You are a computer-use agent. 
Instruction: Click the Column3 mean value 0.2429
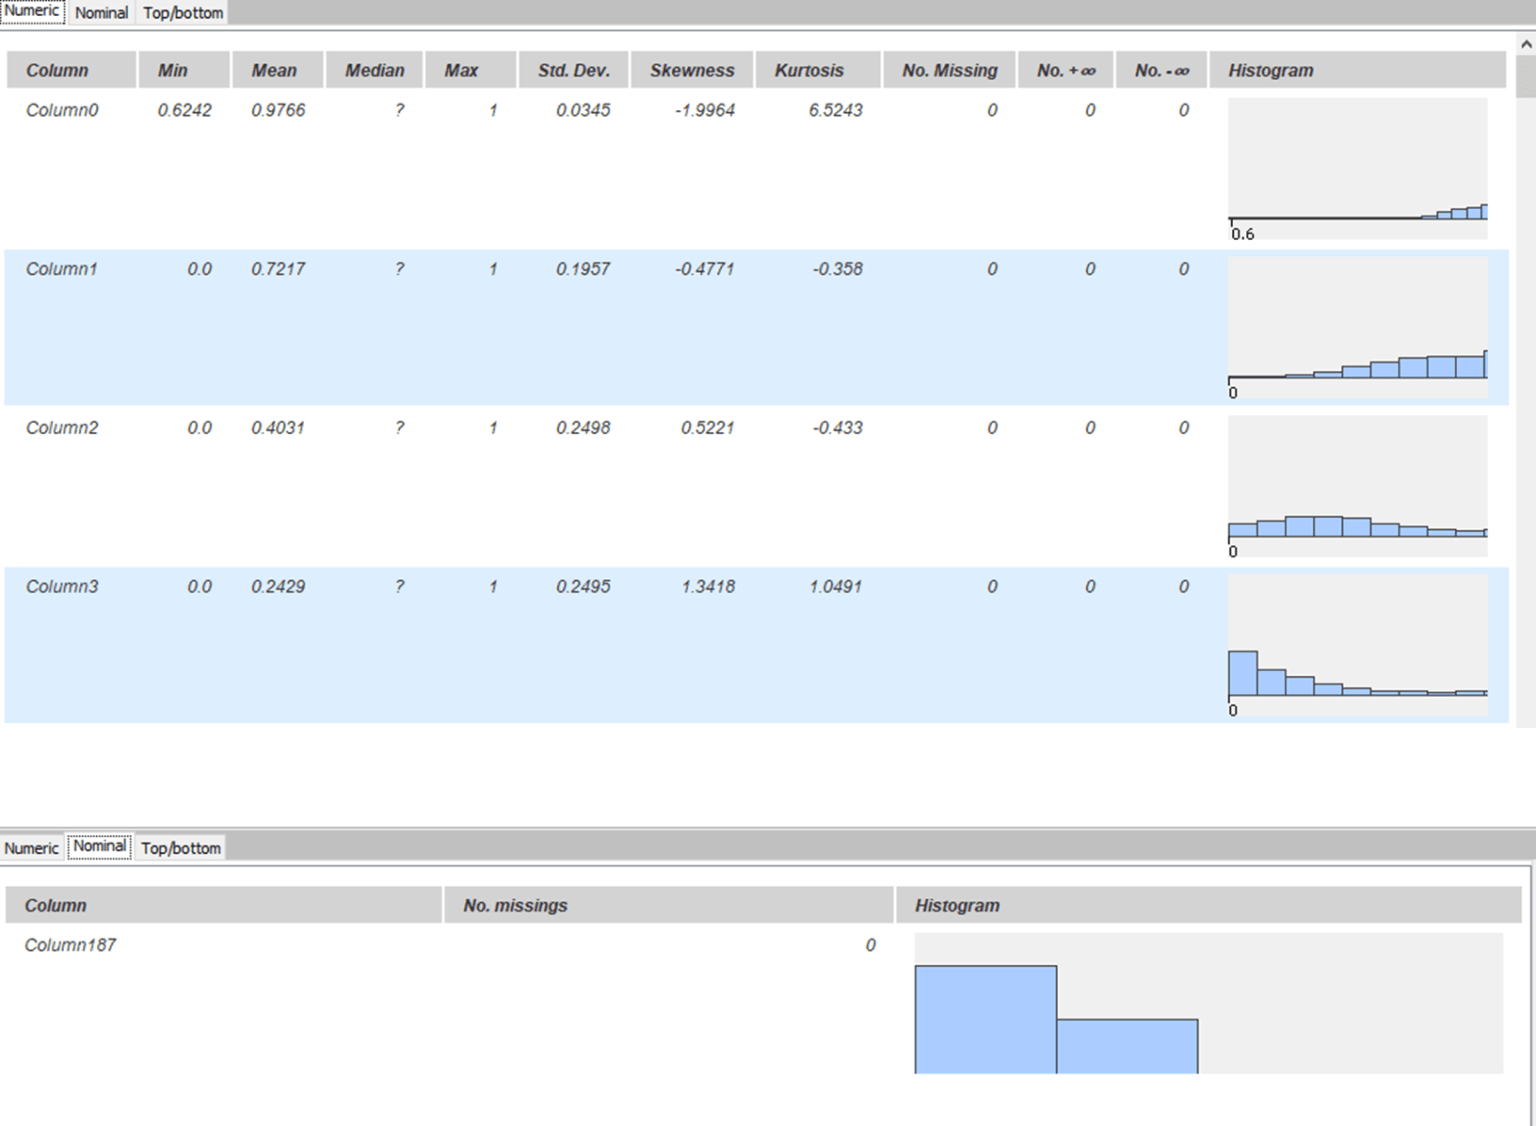(x=278, y=587)
